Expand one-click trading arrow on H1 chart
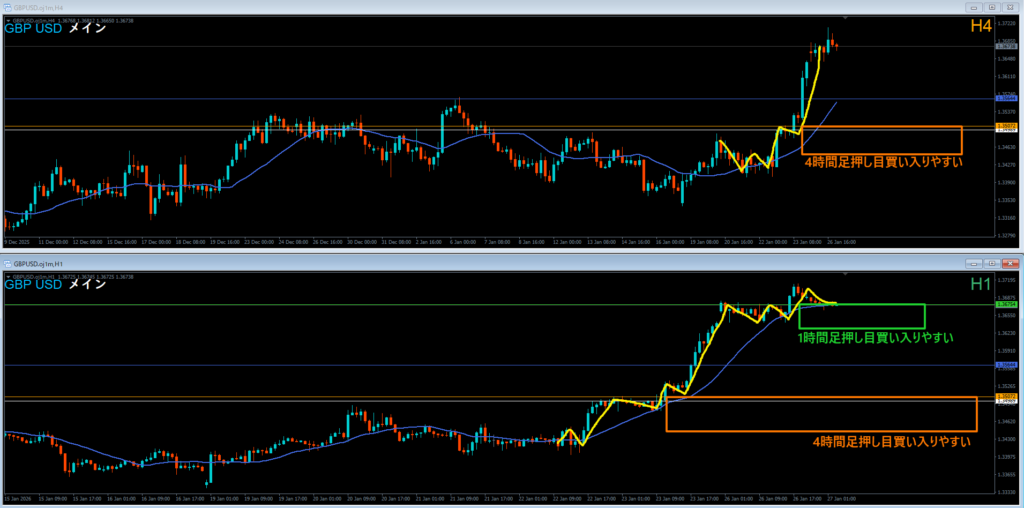This screenshot has height=508, width=1024. pos(8,274)
